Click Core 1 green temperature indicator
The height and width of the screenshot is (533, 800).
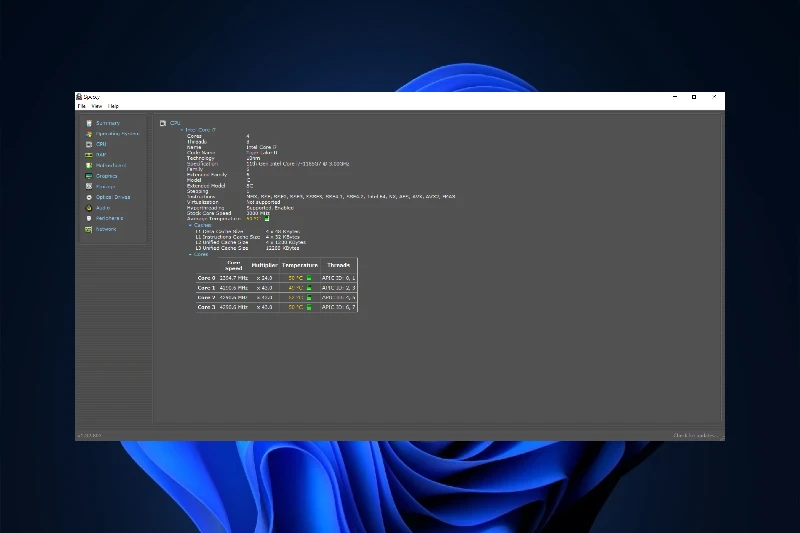point(309,288)
